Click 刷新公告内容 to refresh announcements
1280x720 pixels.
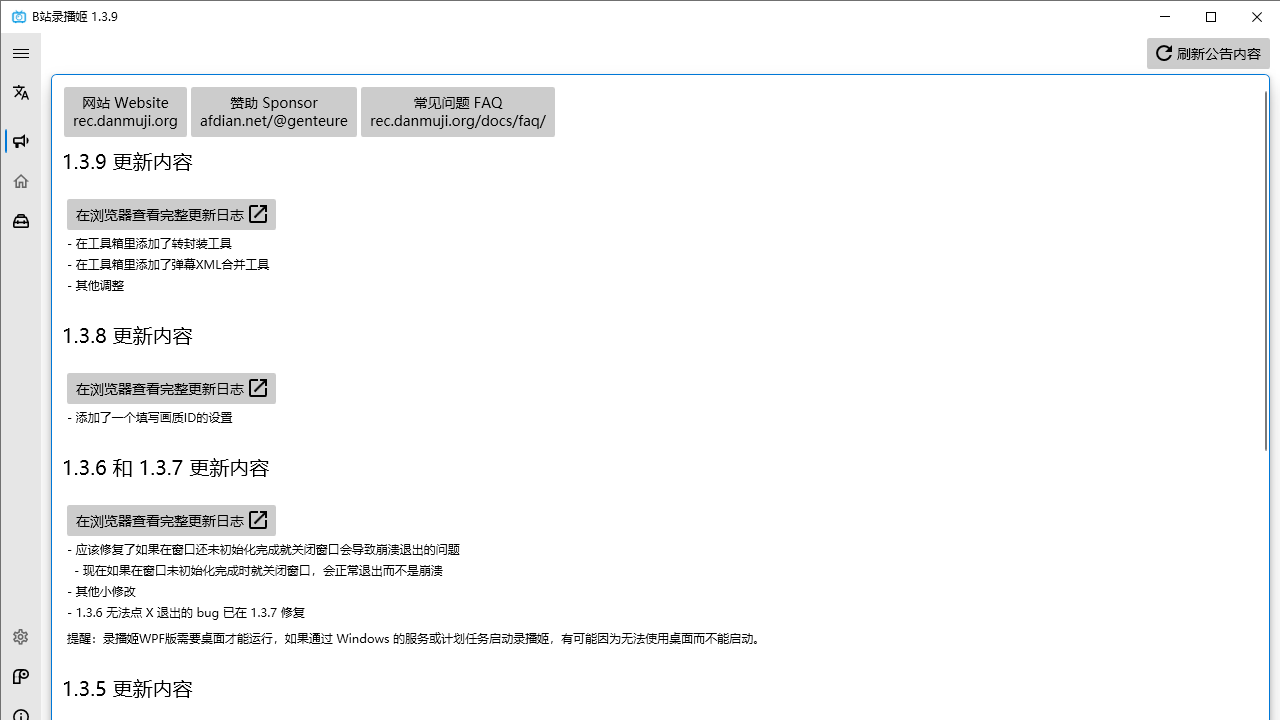click(1208, 53)
